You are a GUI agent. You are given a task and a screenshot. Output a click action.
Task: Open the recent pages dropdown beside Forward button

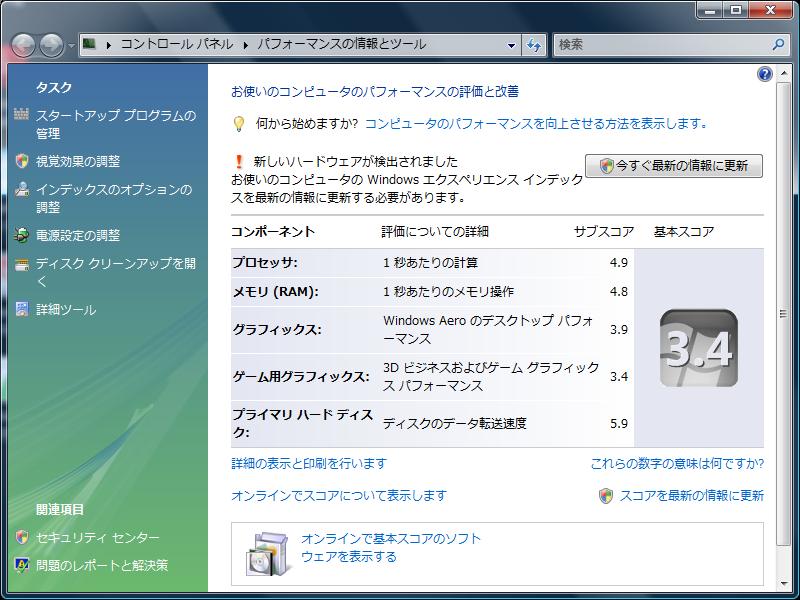click(71, 46)
